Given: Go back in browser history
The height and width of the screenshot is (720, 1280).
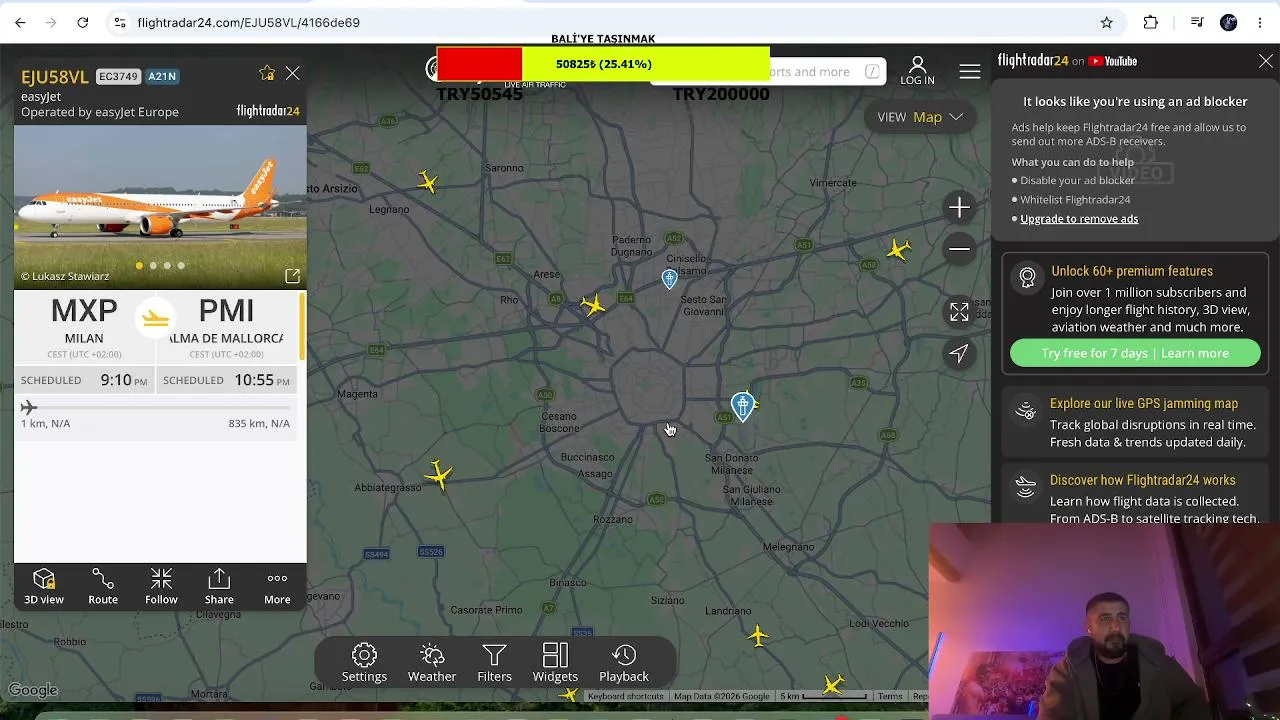Looking at the screenshot, I should [20, 22].
